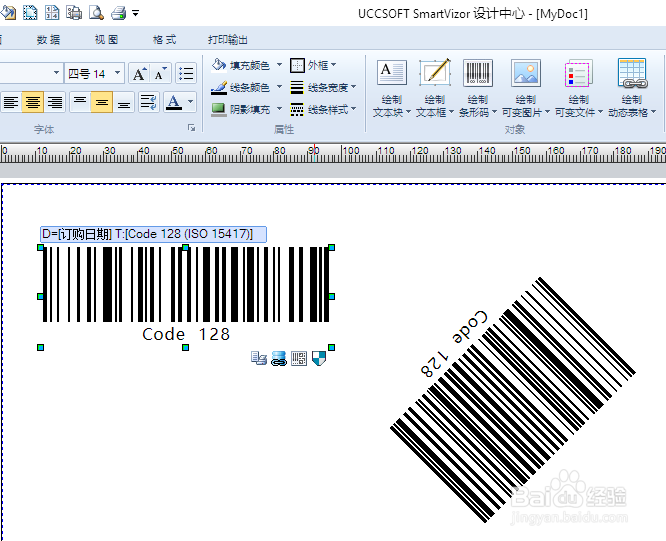666x541 pixels.
Task: Apply font color with A icon
Action: pyautogui.click(x=174, y=102)
